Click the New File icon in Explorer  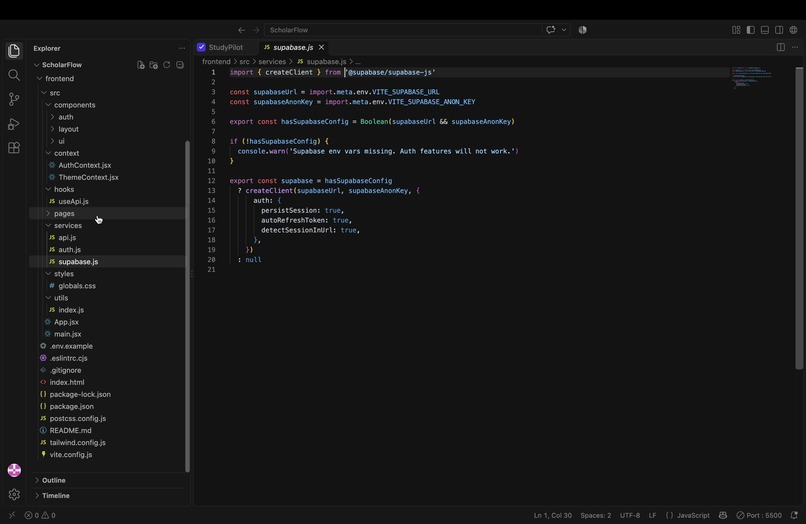(x=140, y=65)
